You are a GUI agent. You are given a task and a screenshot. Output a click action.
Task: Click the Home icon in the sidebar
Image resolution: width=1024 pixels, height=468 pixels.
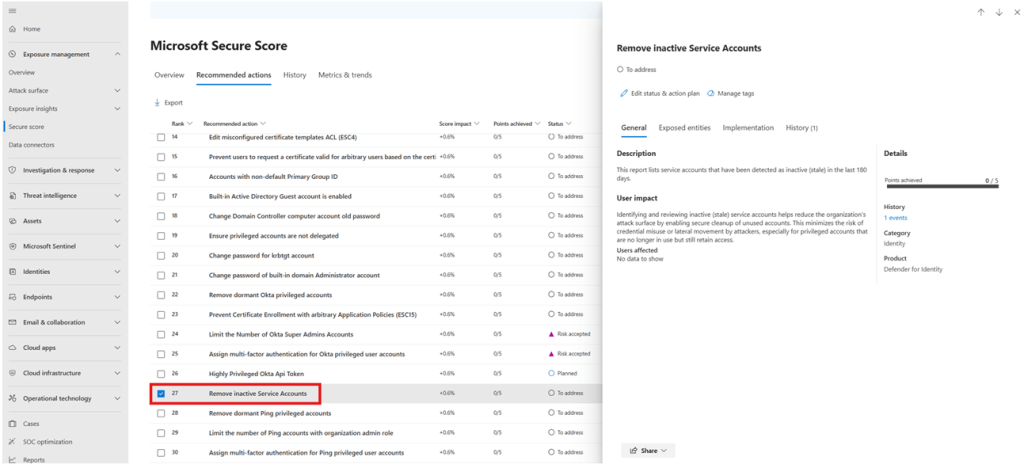pyautogui.click(x=13, y=30)
